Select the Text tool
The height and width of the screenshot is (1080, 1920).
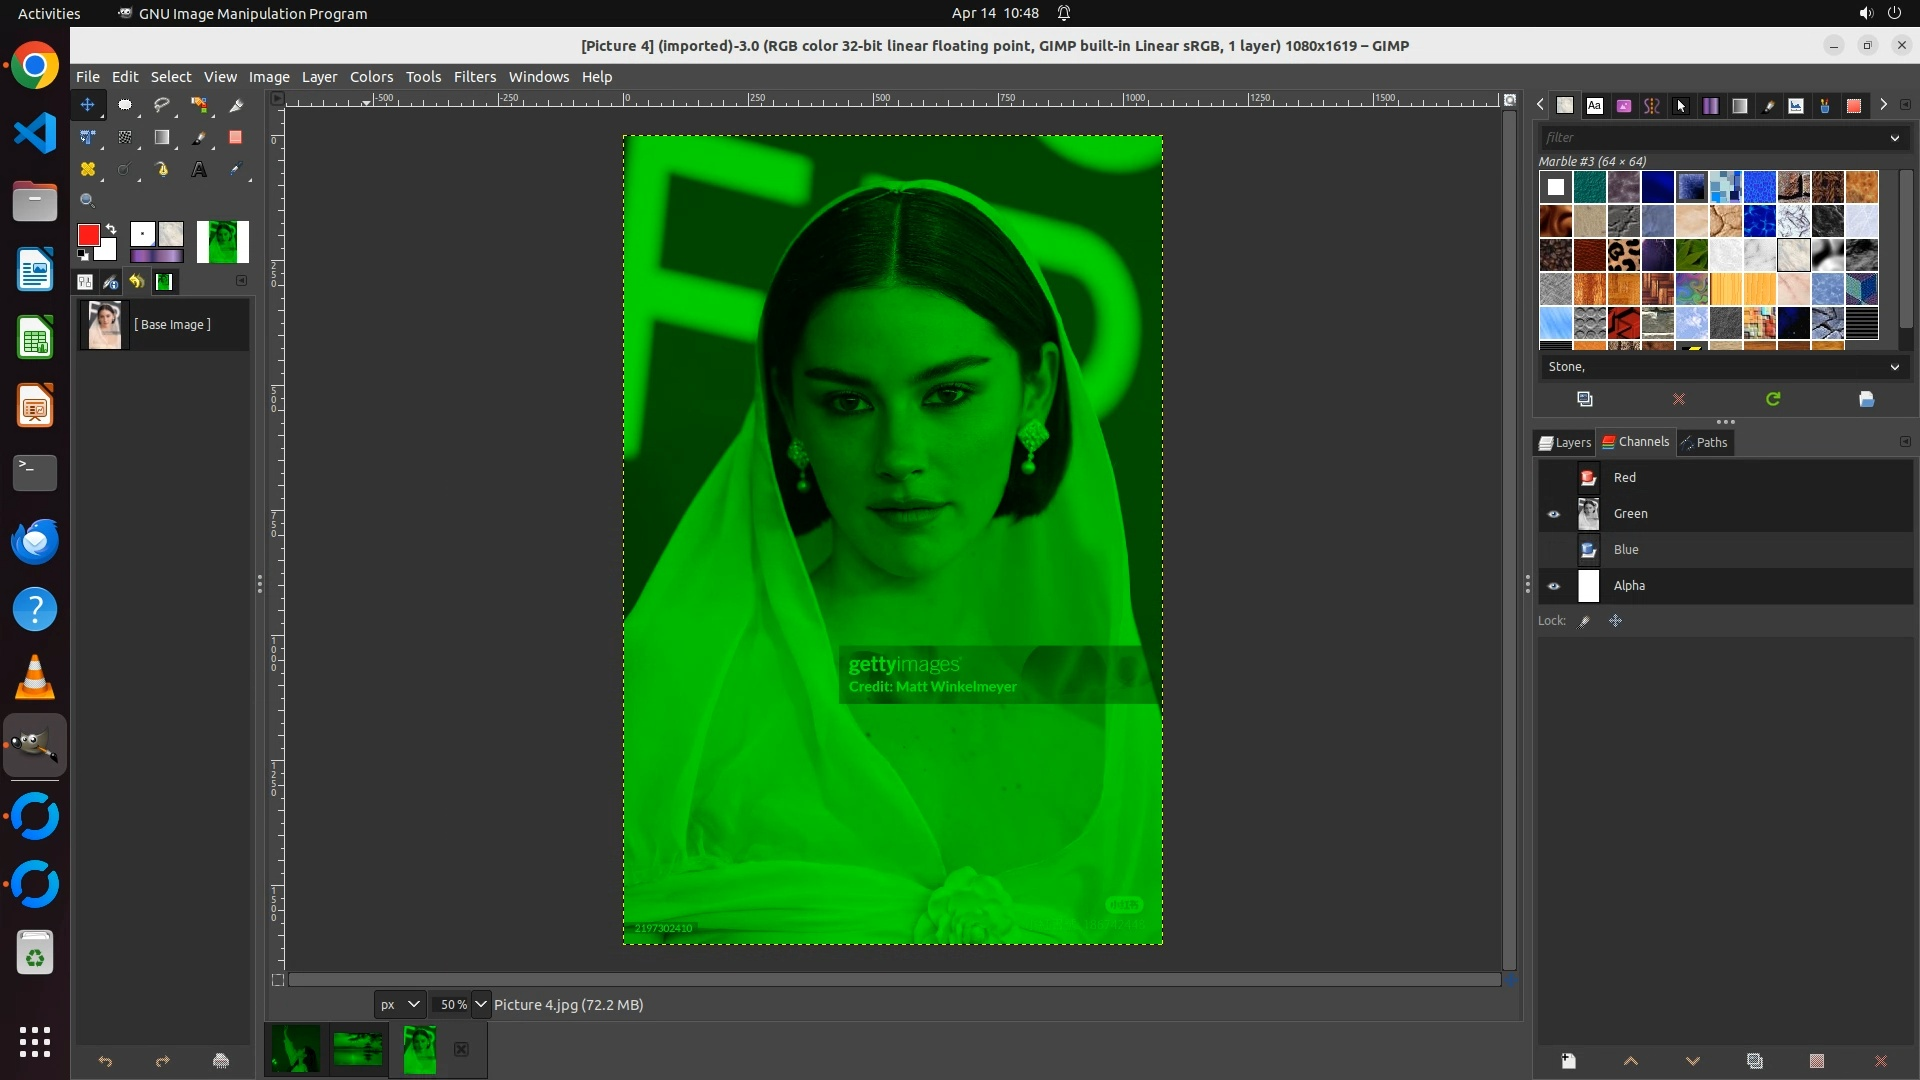pos(199,170)
